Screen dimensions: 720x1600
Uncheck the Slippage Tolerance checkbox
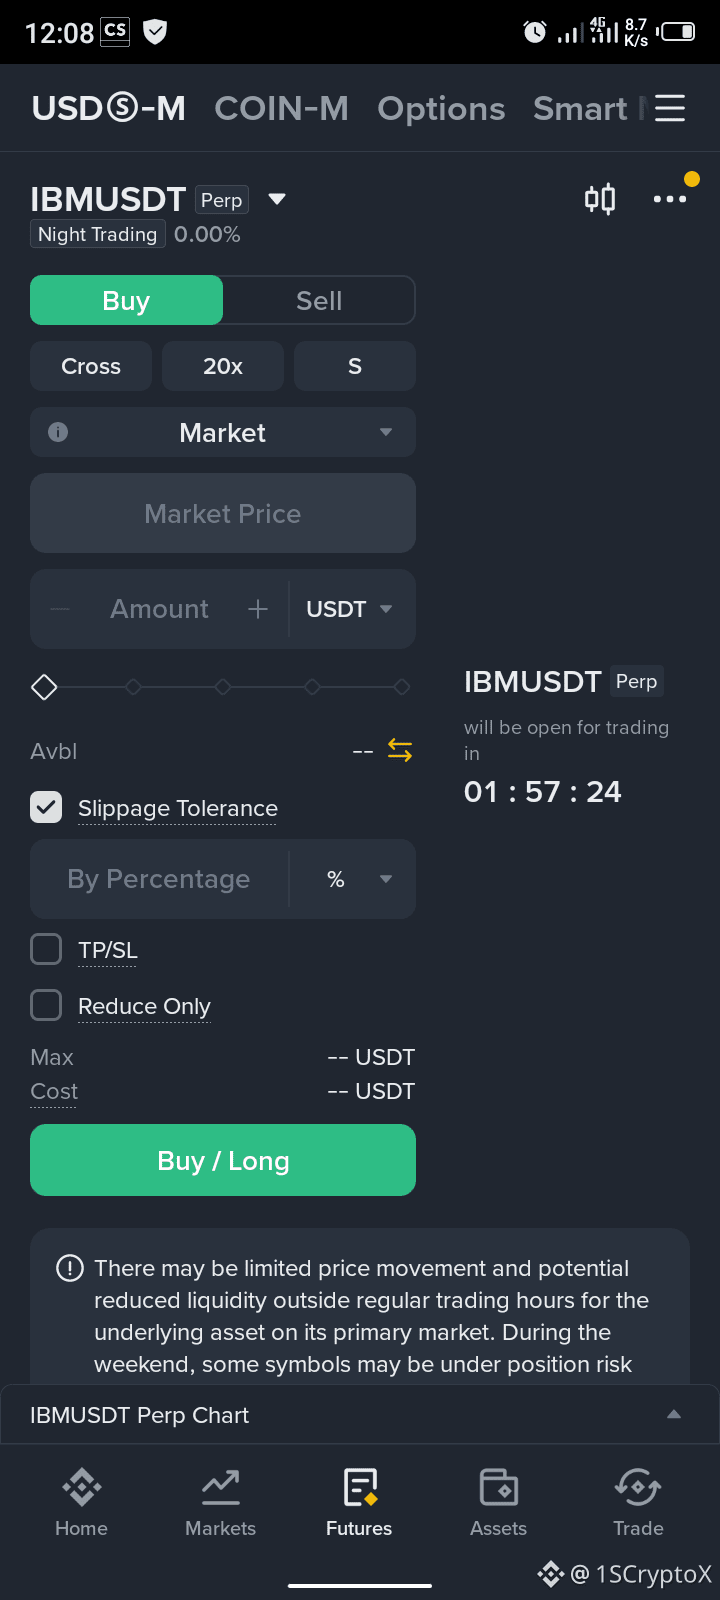[46, 807]
